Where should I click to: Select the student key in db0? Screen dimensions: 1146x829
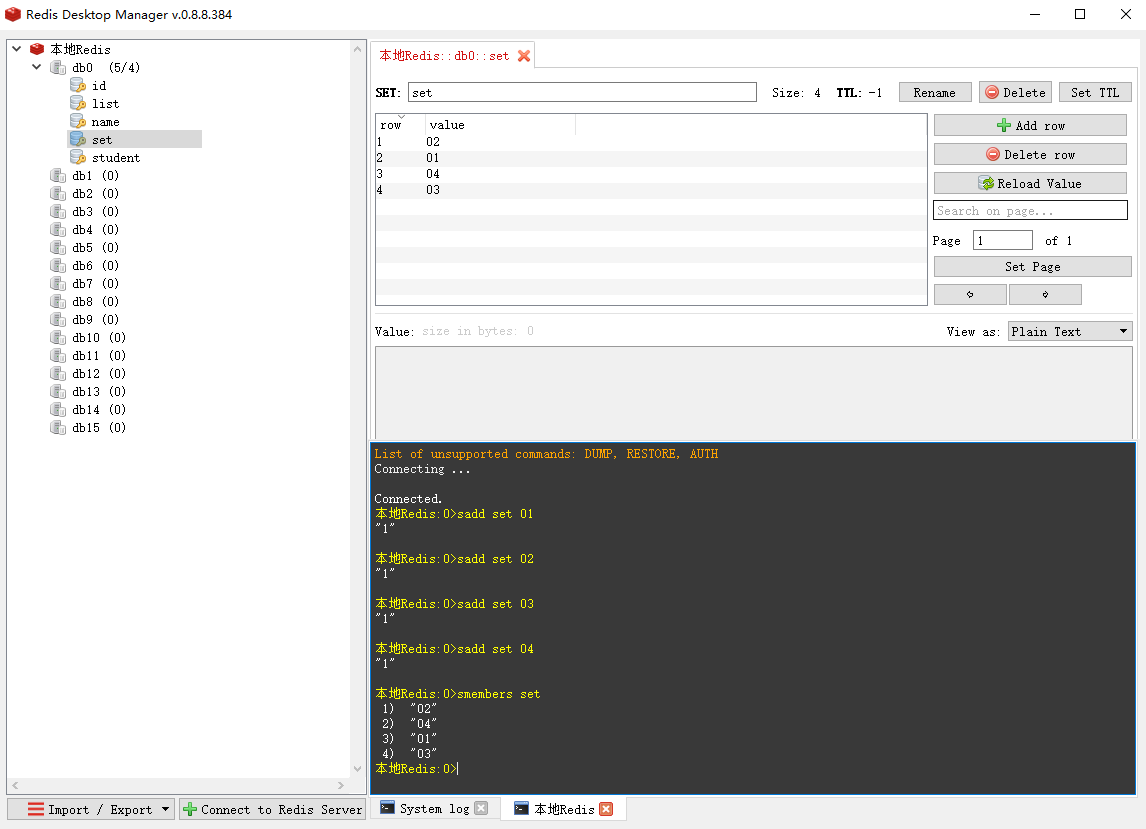tap(115, 157)
